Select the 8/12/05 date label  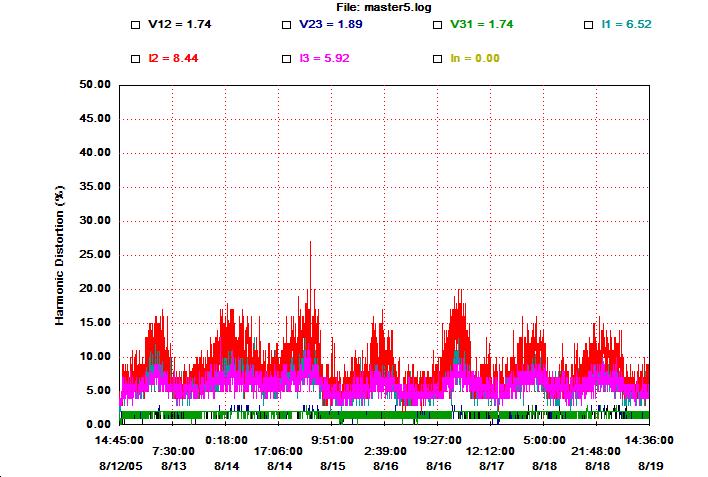pos(121,466)
